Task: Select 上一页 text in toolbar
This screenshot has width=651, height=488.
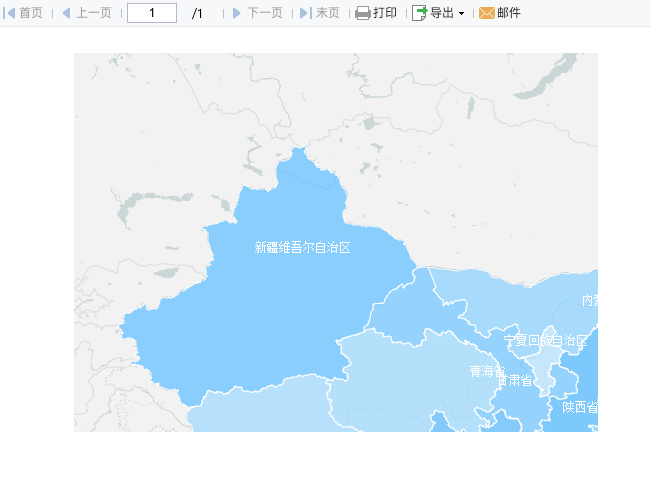Action: (94, 13)
